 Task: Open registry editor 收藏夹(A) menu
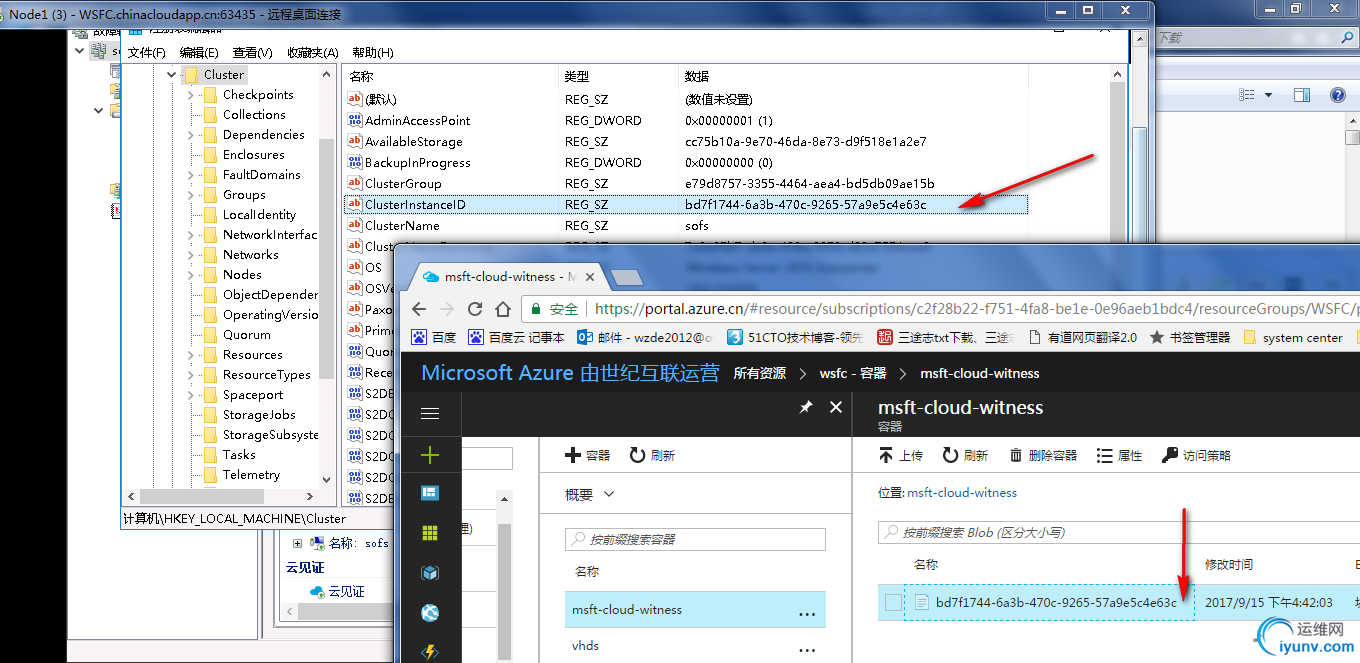point(313,52)
